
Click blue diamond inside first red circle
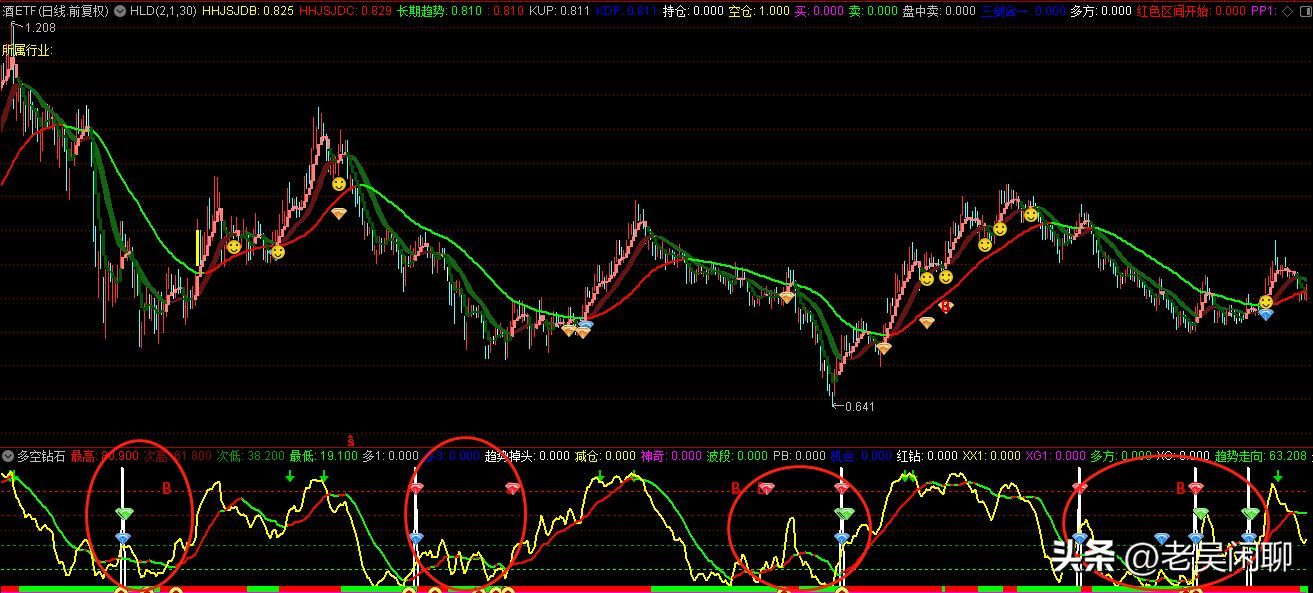(123, 538)
